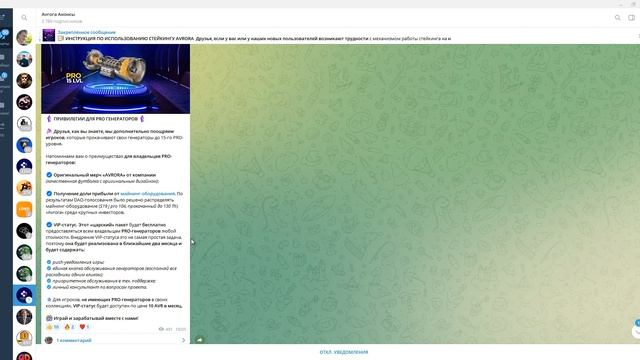Open chat with black eye logo avatar

tap(24, 231)
